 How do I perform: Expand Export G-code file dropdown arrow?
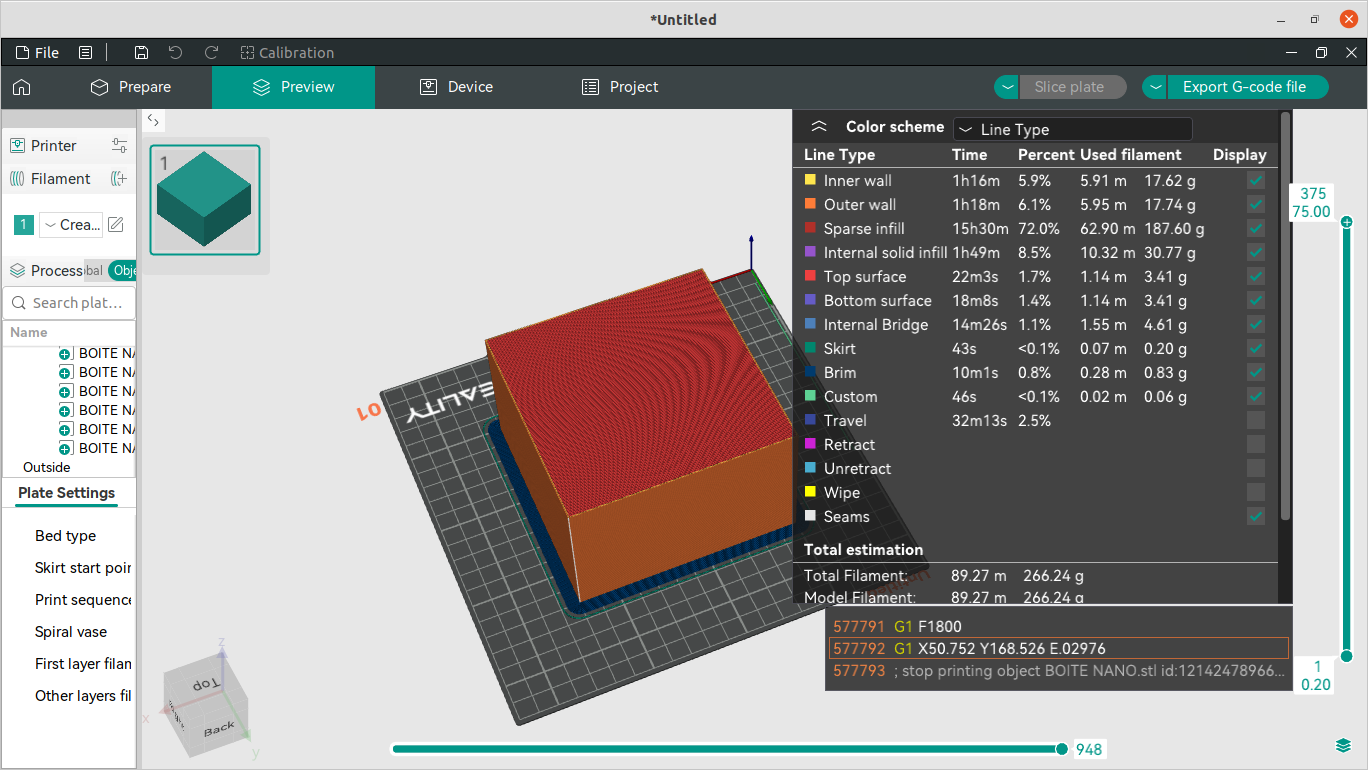click(x=1155, y=87)
